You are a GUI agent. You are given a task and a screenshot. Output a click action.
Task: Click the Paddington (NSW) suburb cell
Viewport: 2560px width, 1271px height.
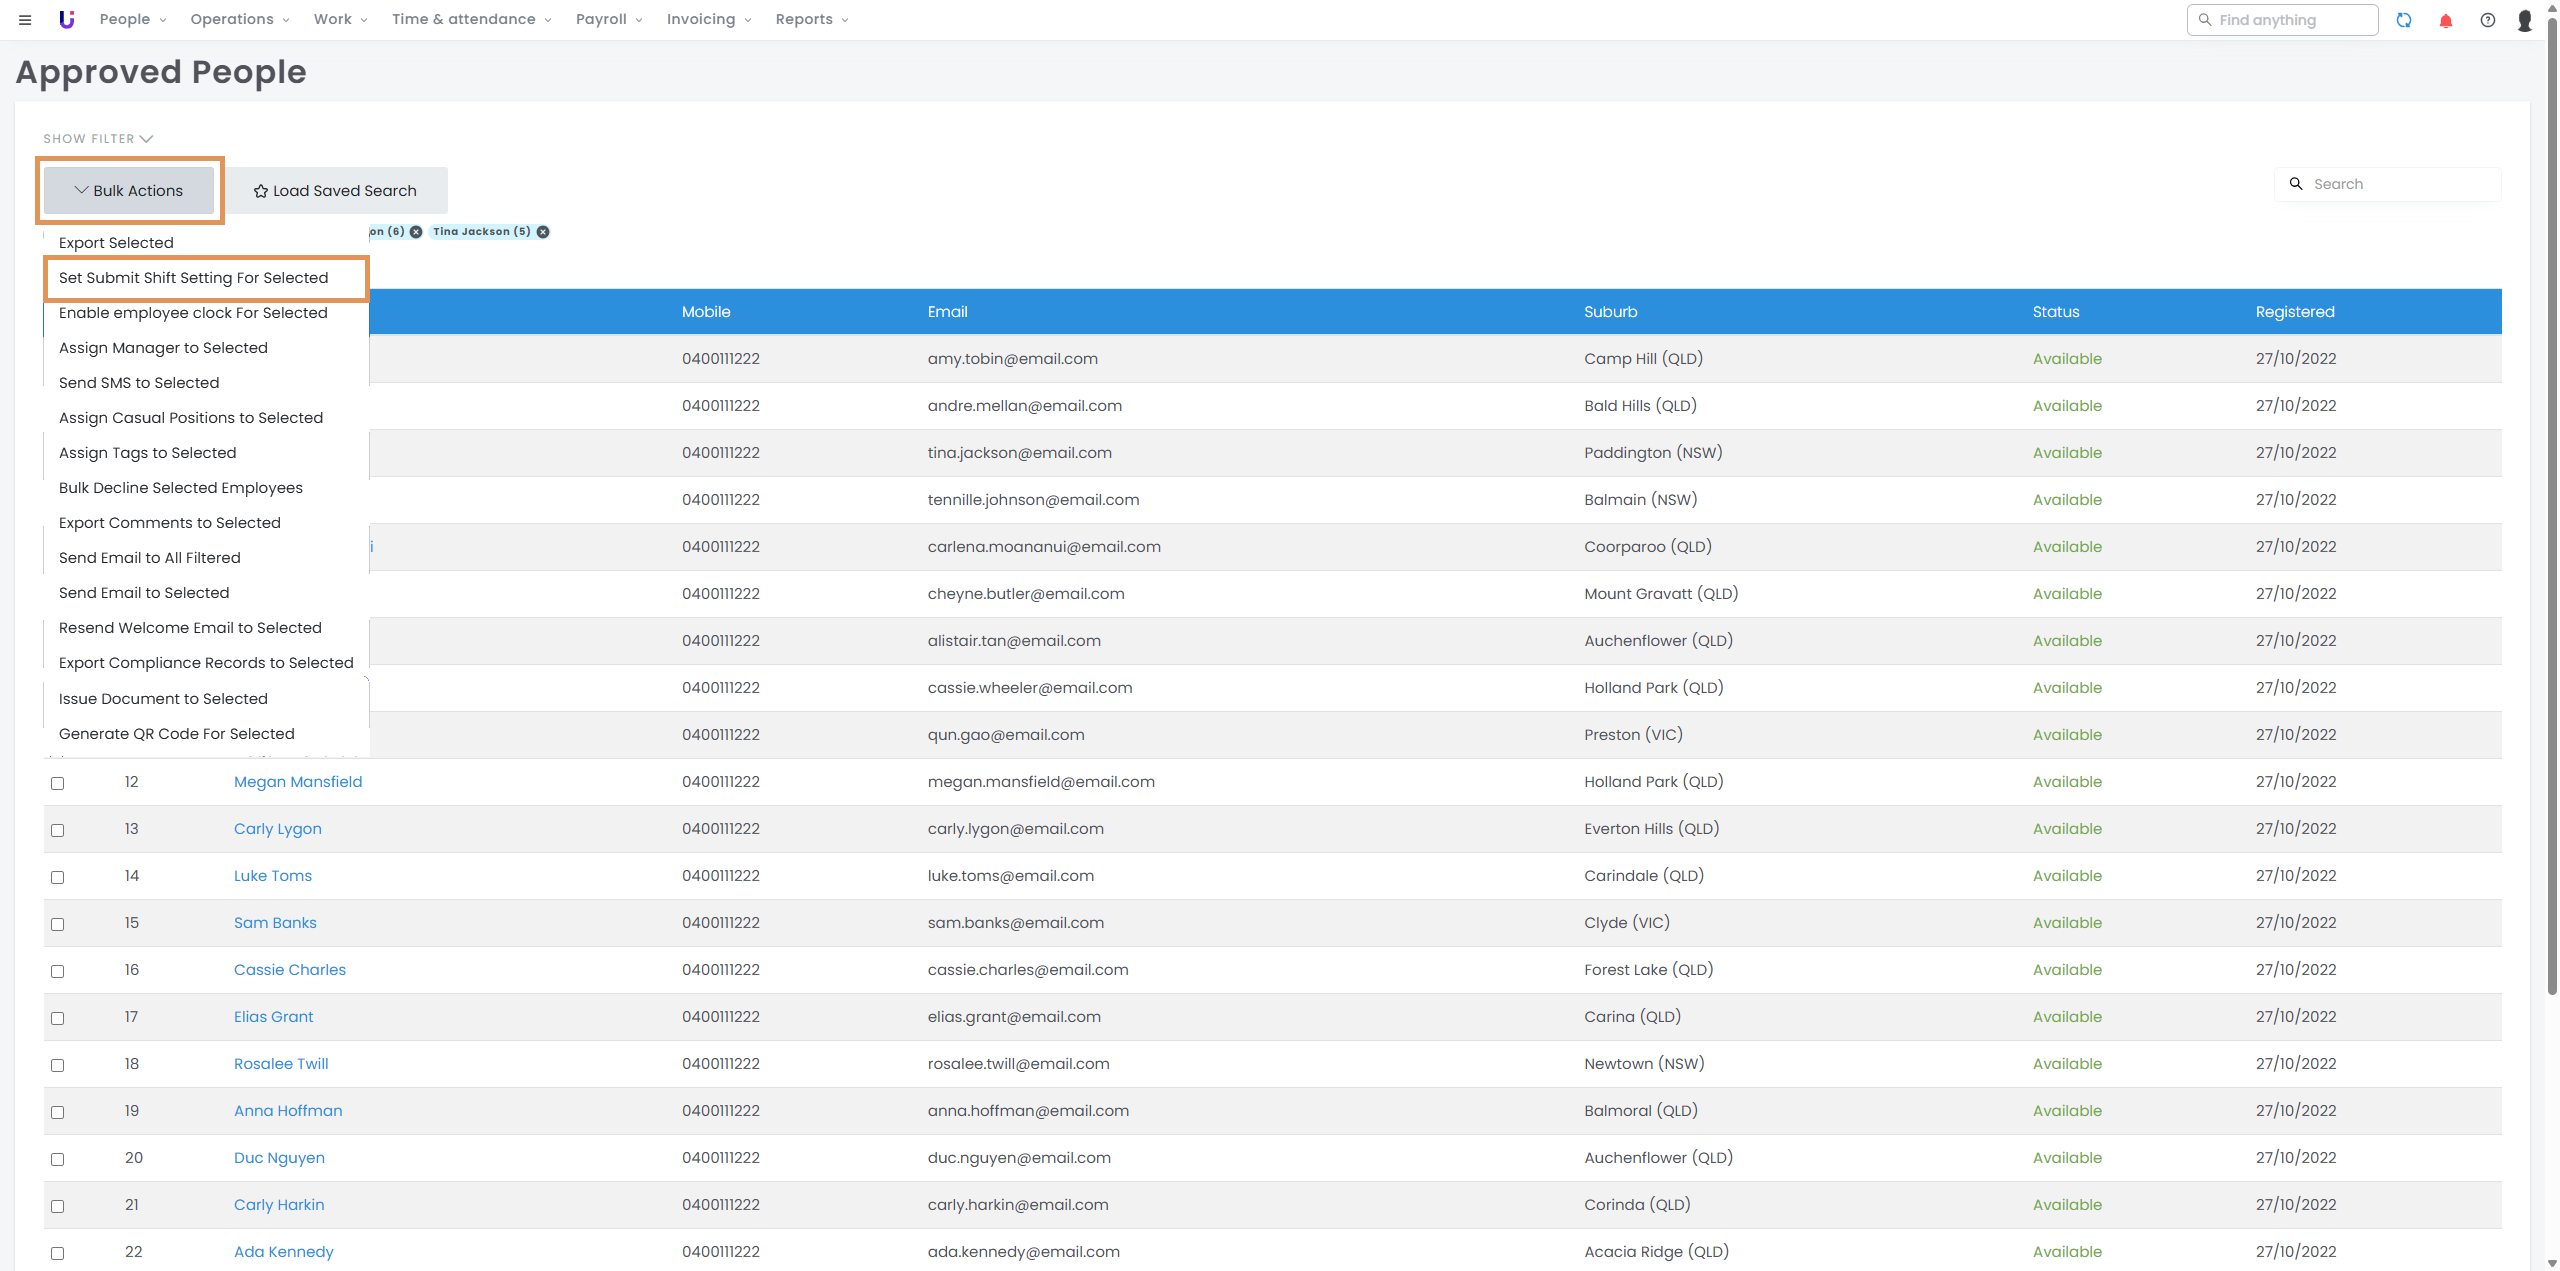(x=1653, y=453)
